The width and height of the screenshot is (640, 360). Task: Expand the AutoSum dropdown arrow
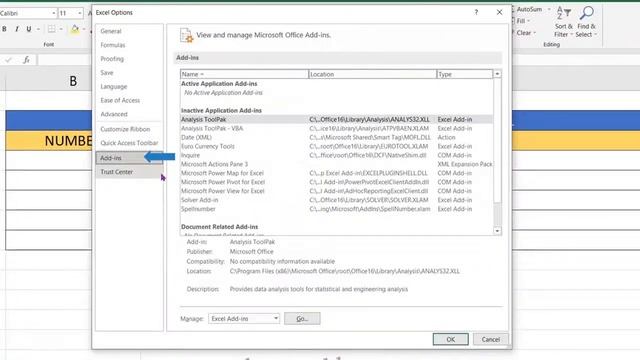click(x=549, y=9)
